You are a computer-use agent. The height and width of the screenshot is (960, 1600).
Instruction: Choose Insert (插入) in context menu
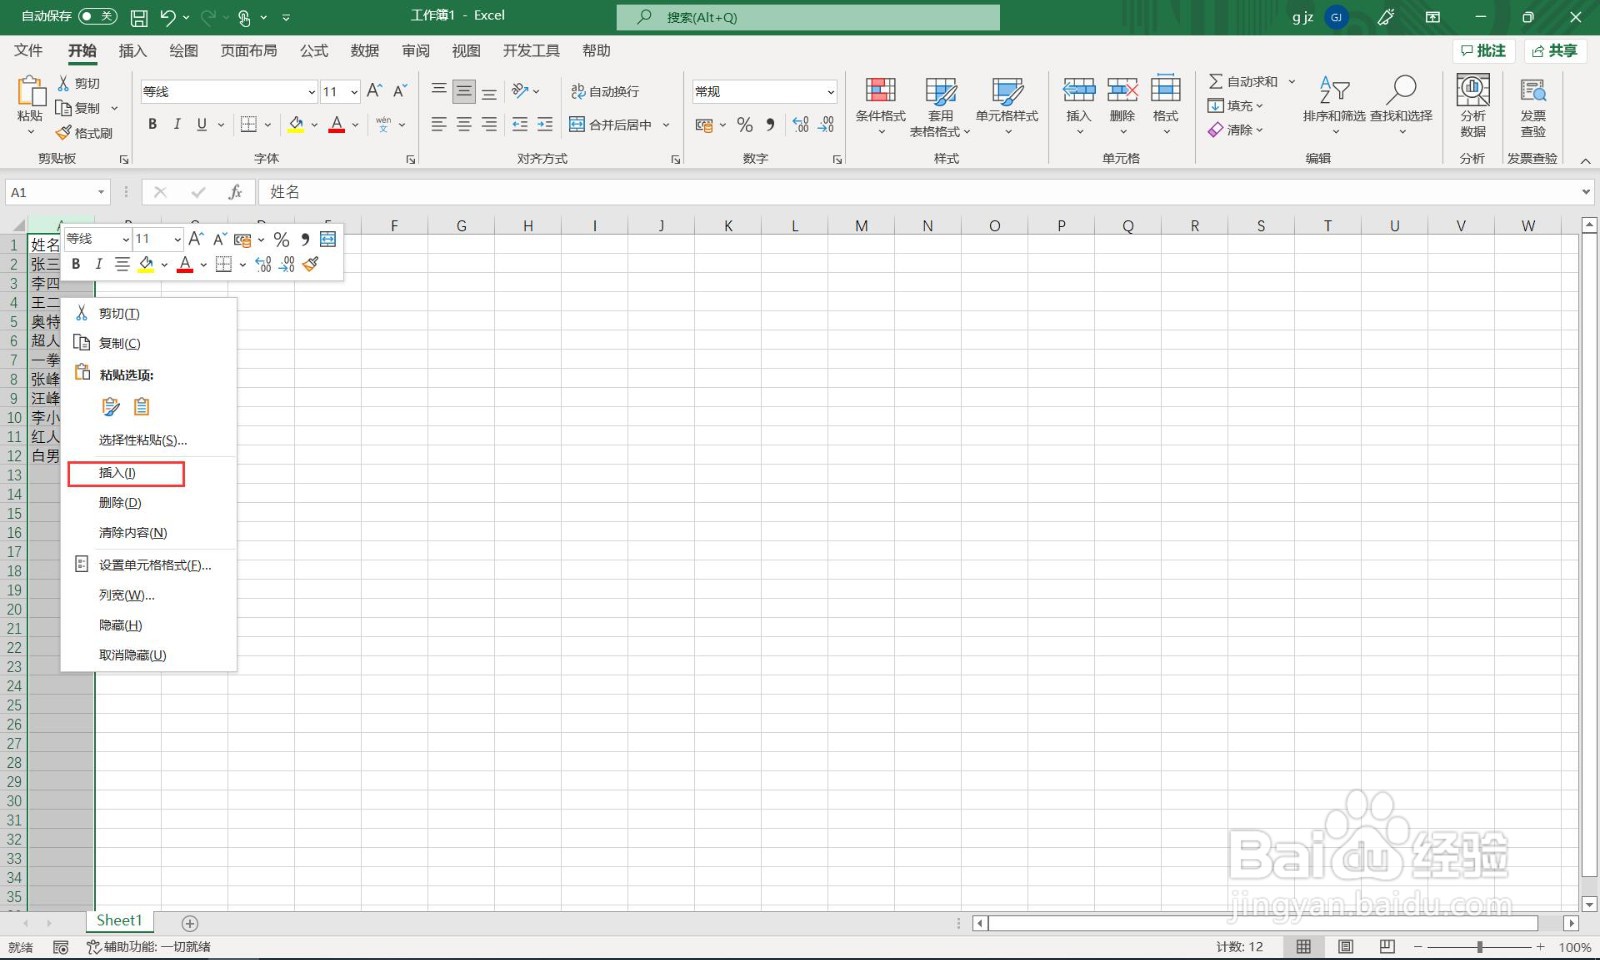pyautogui.click(x=149, y=473)
